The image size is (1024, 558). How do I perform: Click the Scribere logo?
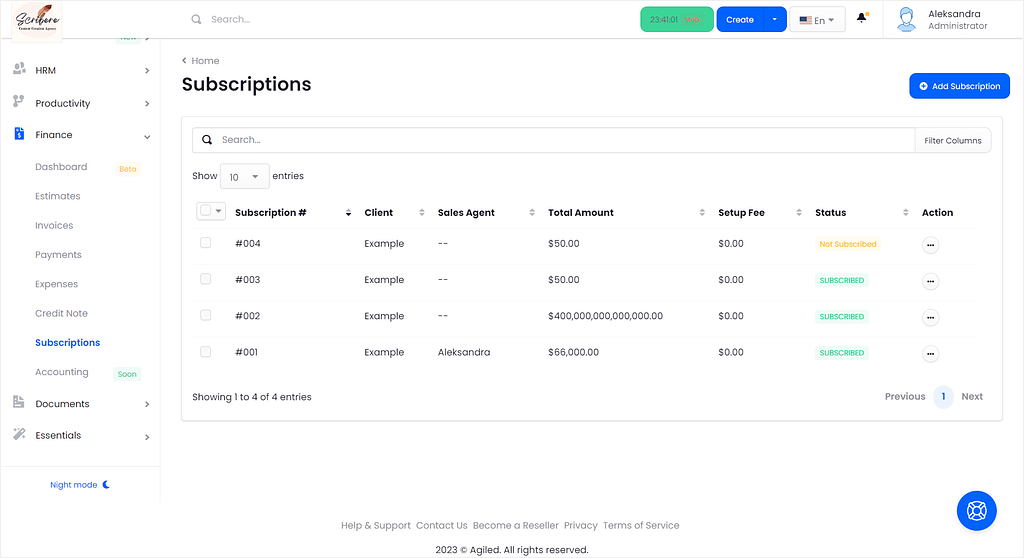37,20
